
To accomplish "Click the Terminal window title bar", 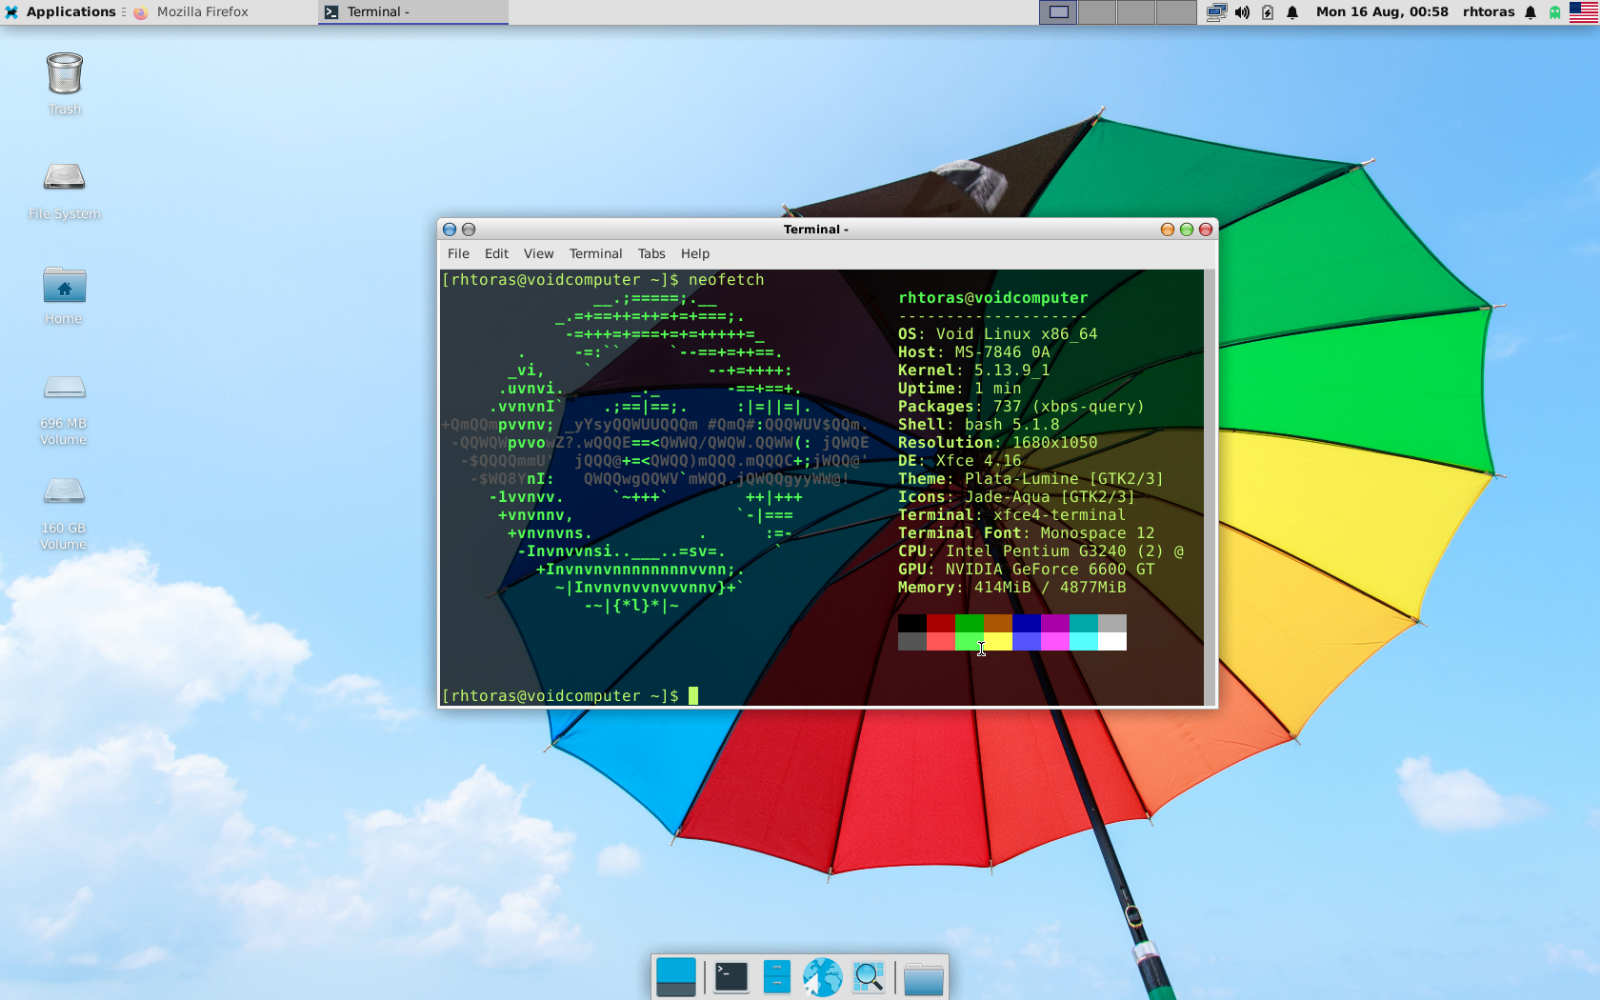I will pyautogui.click(x=815, y=229).
